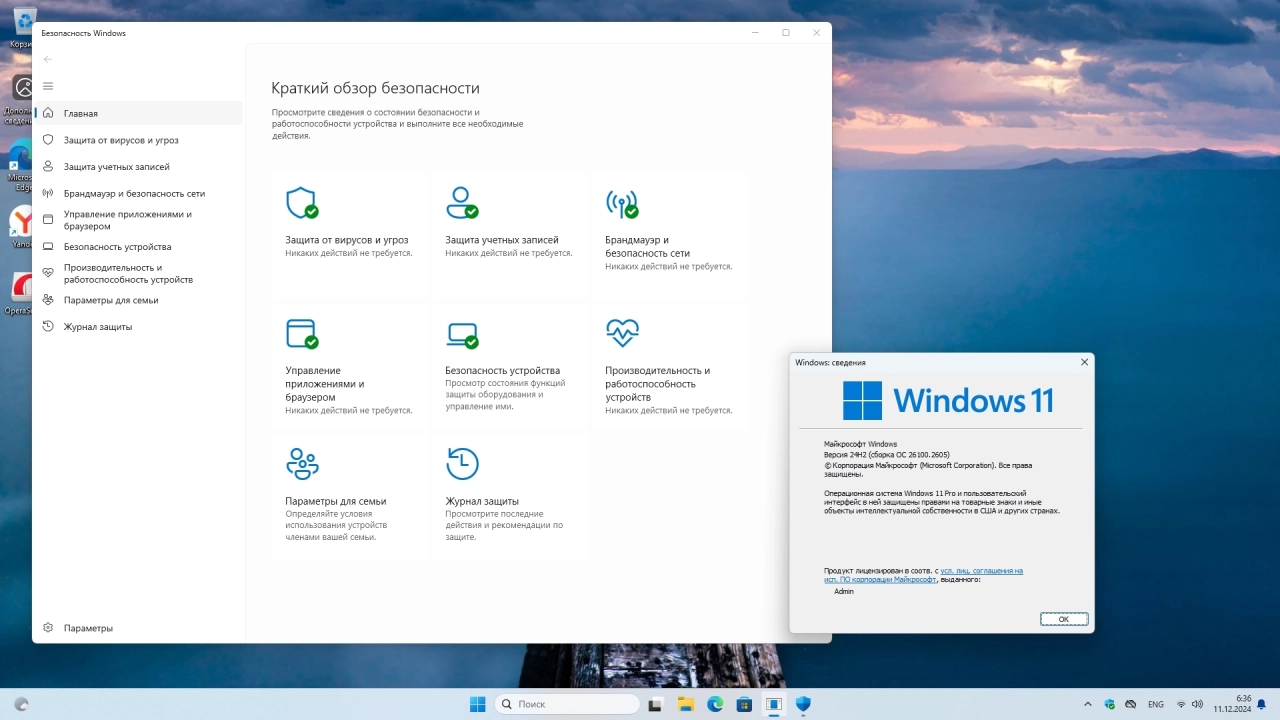Image resolution: width=1280 pixels, height=720 pixels.
Task: Open the Производительность и работоспособность heart card icon
Action: coord(622,332)
